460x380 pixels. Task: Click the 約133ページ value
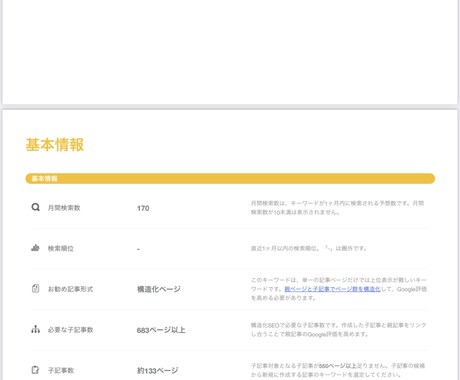[157, 371]
